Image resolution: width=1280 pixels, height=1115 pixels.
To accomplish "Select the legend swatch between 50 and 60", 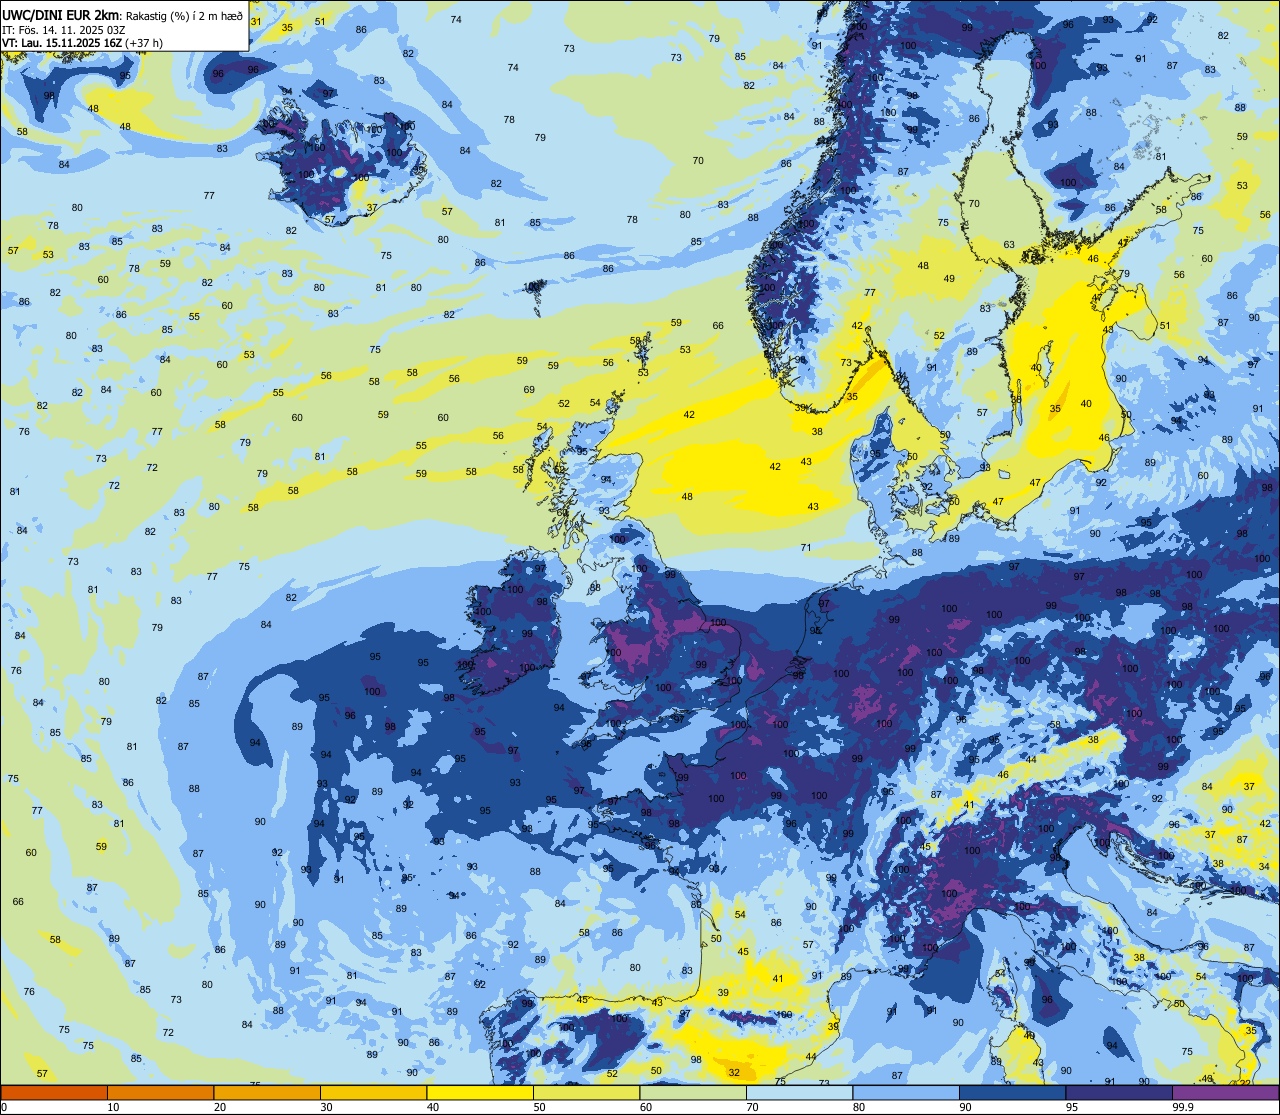I will point(586,1092).
